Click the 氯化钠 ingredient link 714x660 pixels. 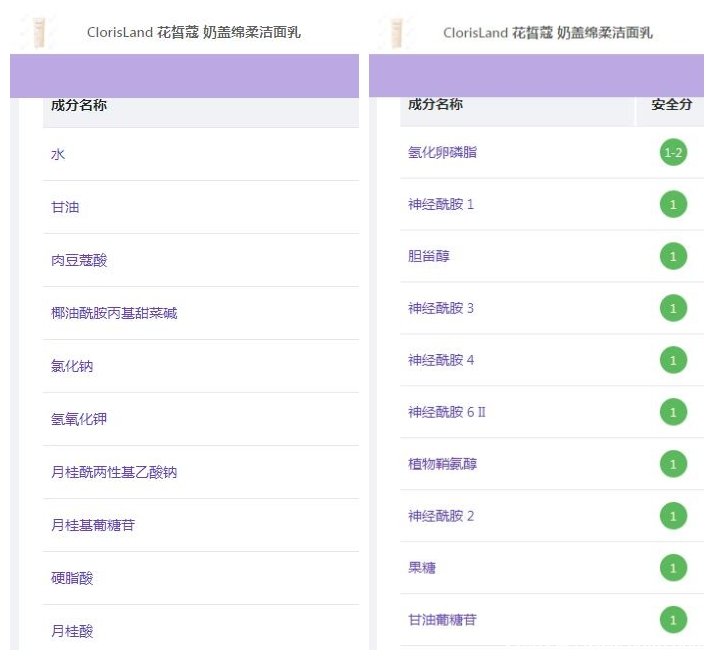click(72, 367)
